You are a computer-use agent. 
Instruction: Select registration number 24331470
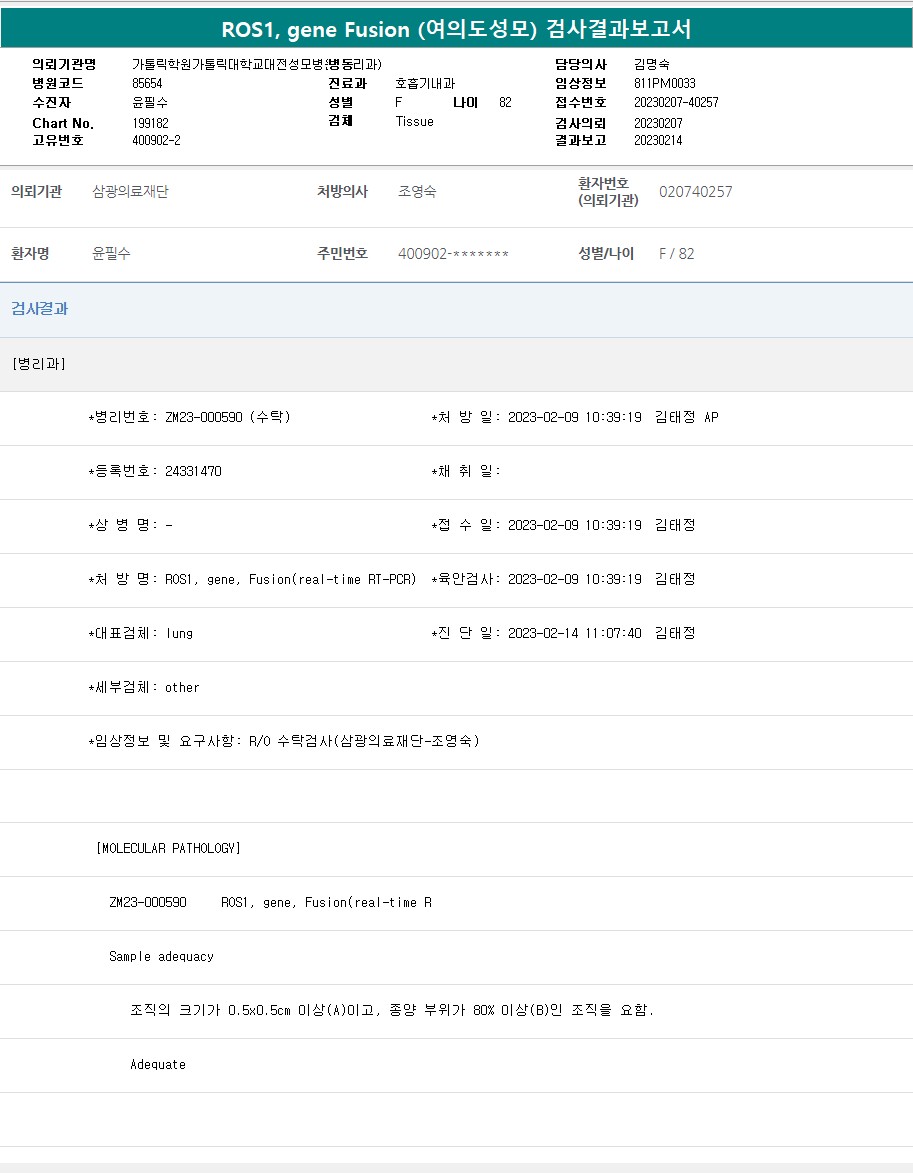[x=193, y=471]
